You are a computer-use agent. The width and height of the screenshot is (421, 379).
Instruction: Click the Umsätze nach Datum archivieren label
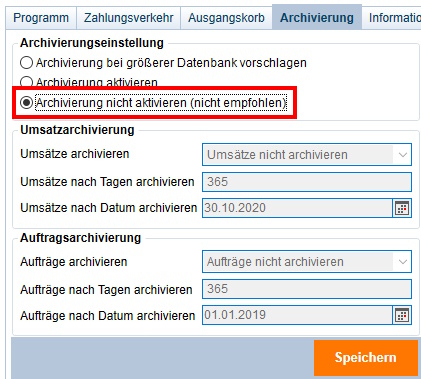coord(109,208)
